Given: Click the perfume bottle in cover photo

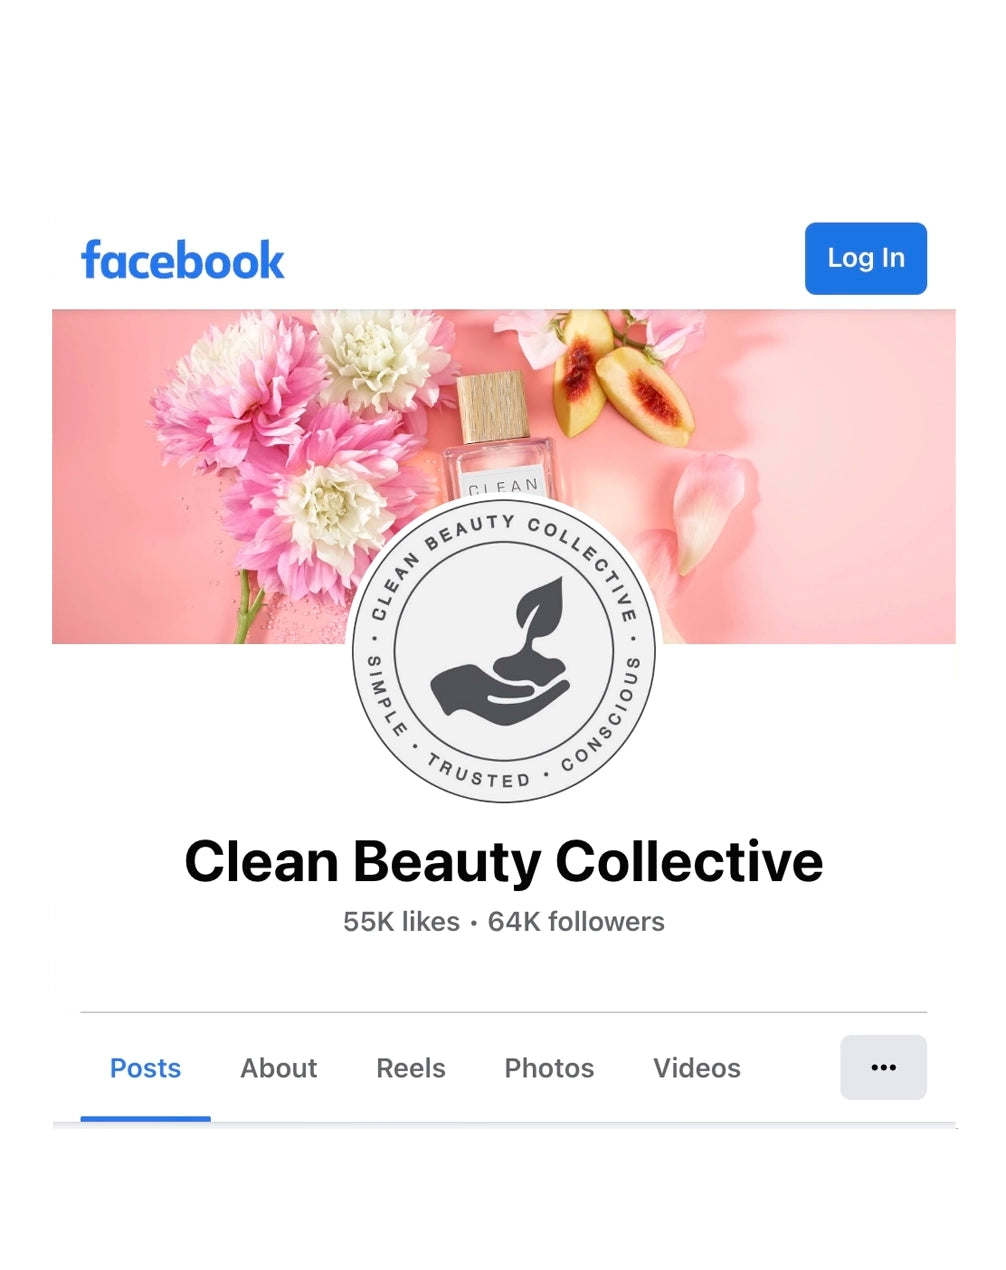Looking at the screenshot, I should pyautogui.click(x=496, y=438).
